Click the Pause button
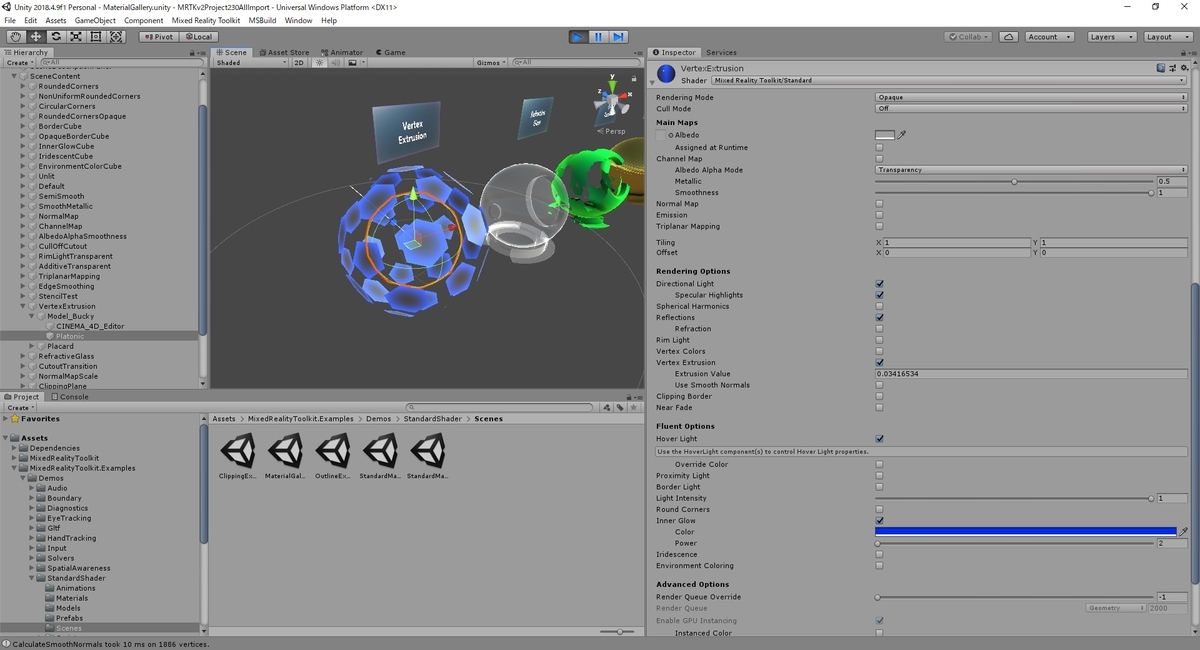This screenshot has height=650, width=1200. [598, 37]
